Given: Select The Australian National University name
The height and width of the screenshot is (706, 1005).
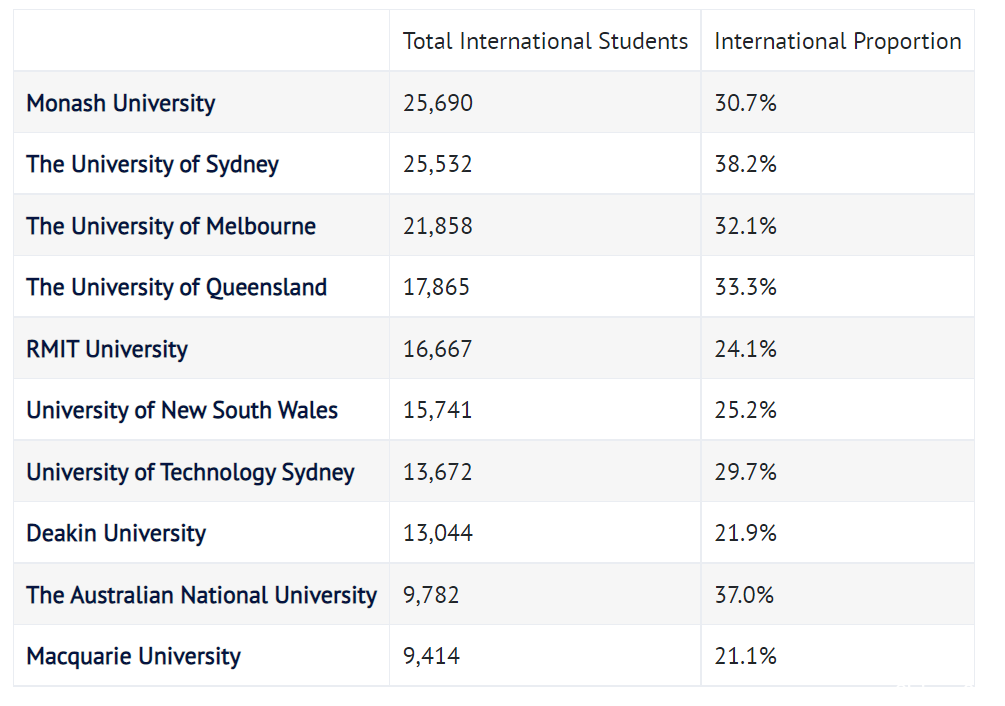Looking at the screenshot, I should [x=201, y=595].
